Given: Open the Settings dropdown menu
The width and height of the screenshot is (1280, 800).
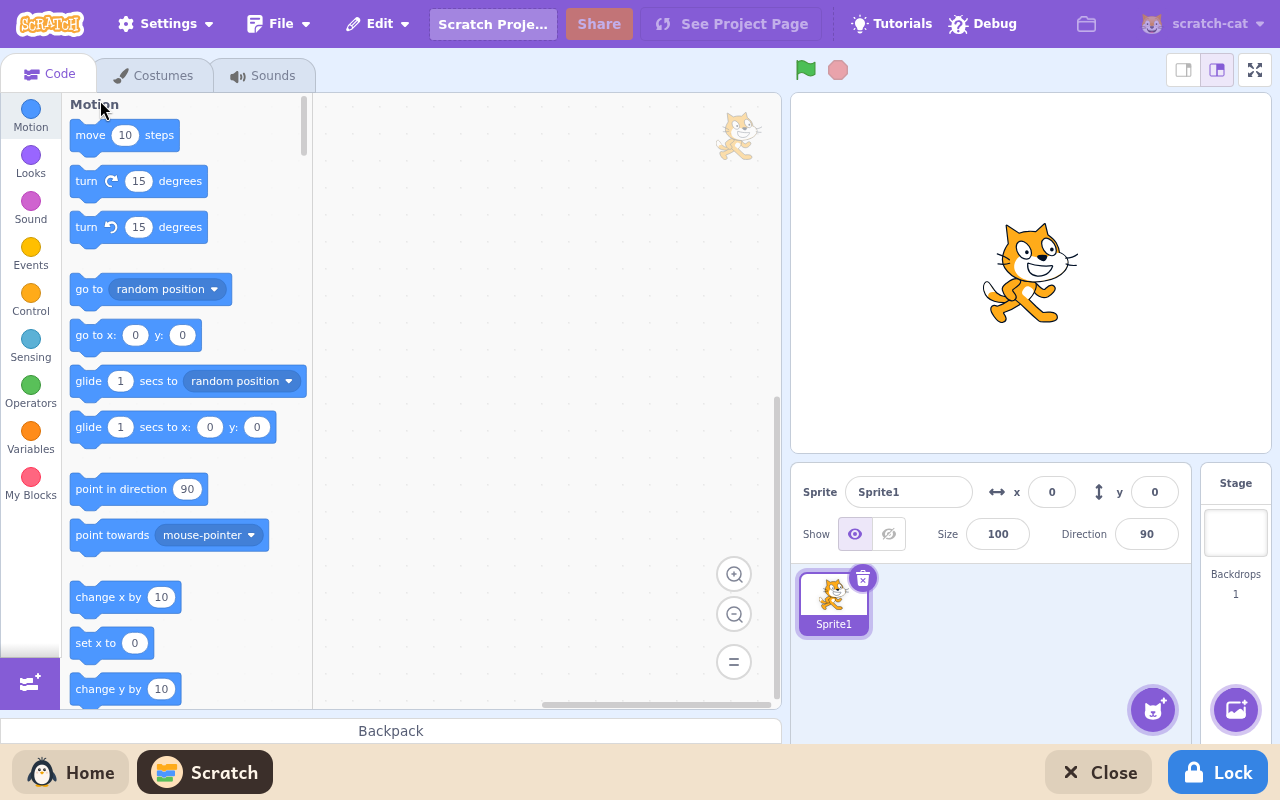Looking at the screenshot, I should coord(166,24).
